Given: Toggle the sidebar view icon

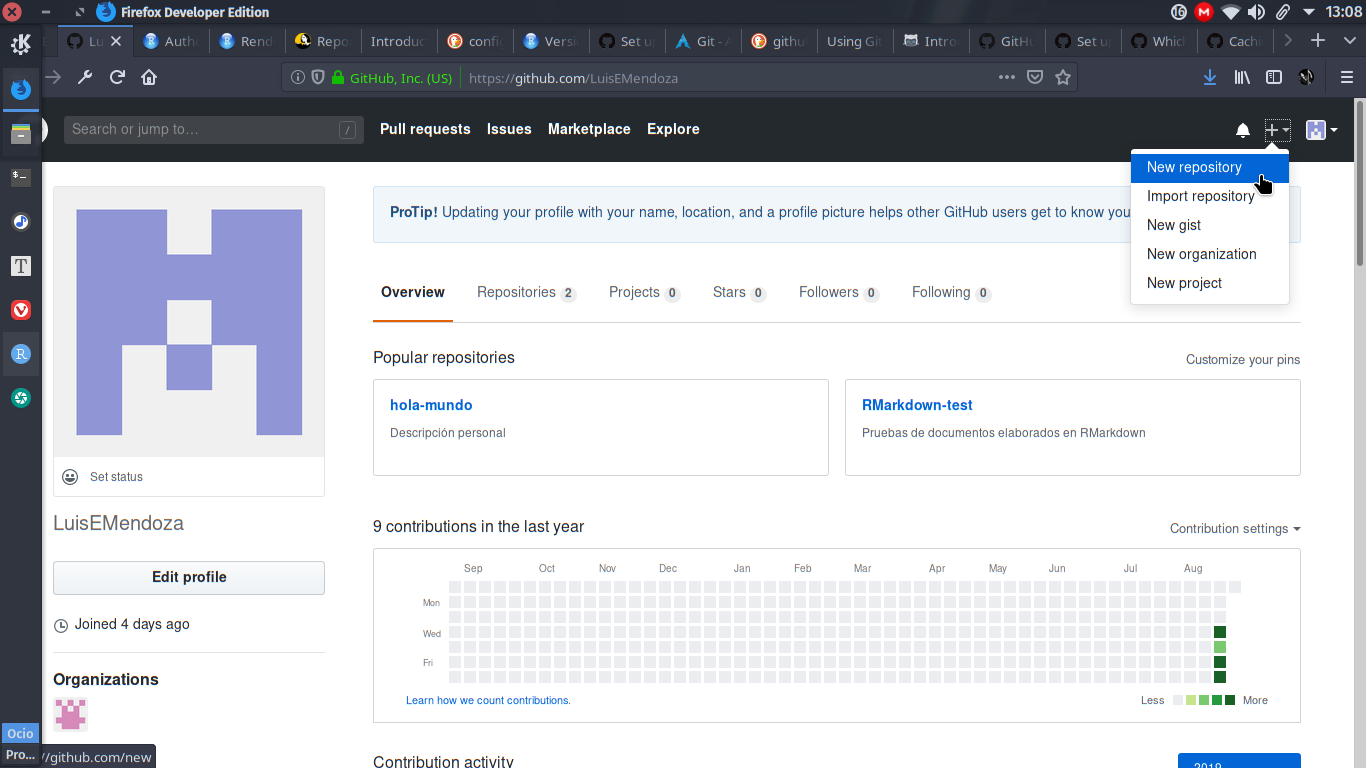Looking at the screenshot, I should click(x=1274, y=77).
